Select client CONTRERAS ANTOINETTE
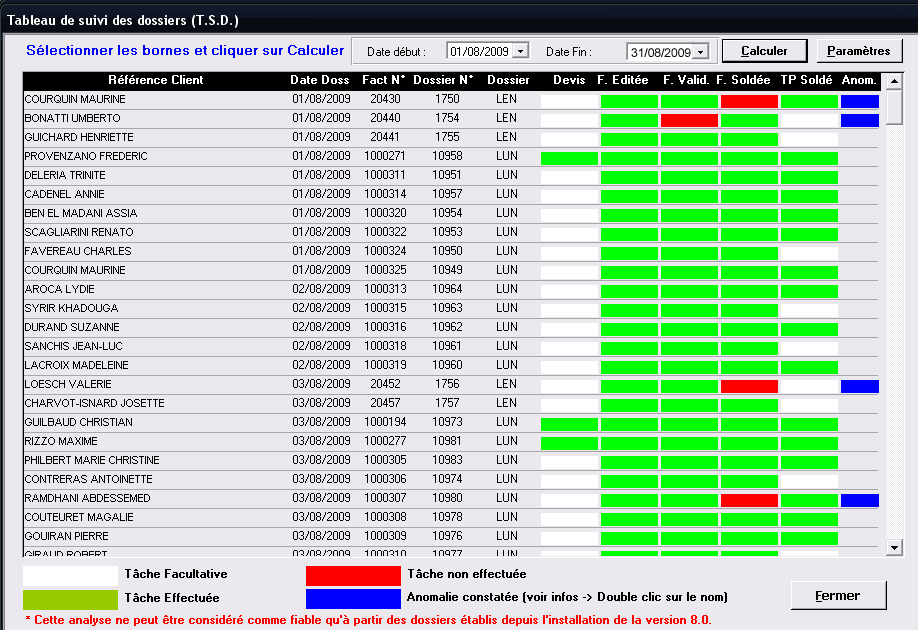 [x=88, y=479]
